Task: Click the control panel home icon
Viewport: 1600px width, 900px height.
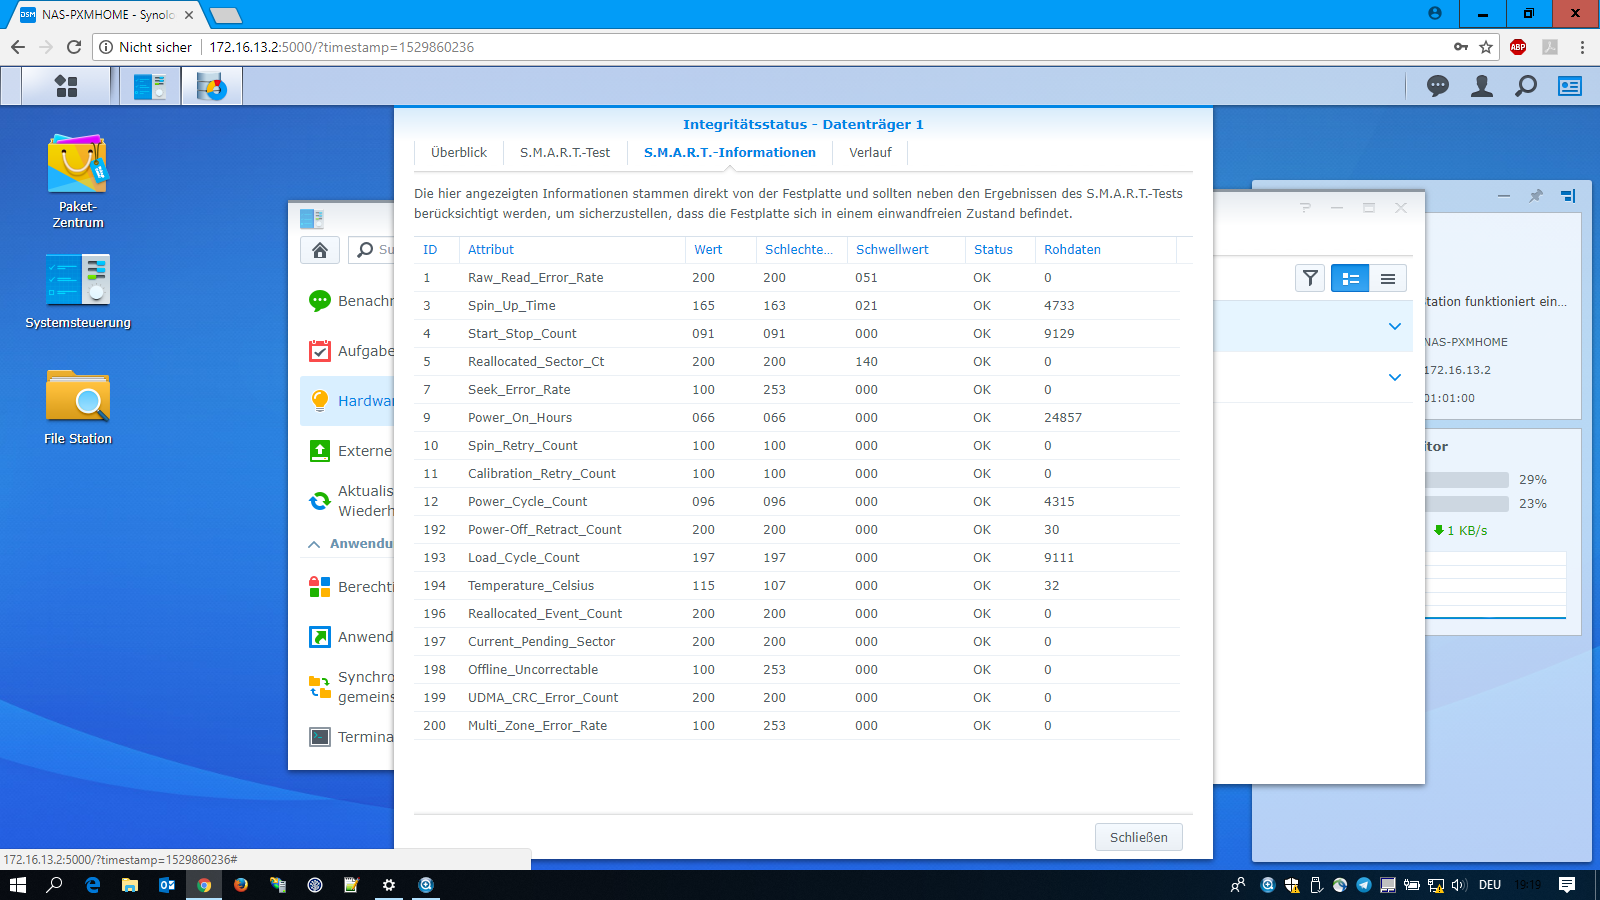Action: point(320,250)
